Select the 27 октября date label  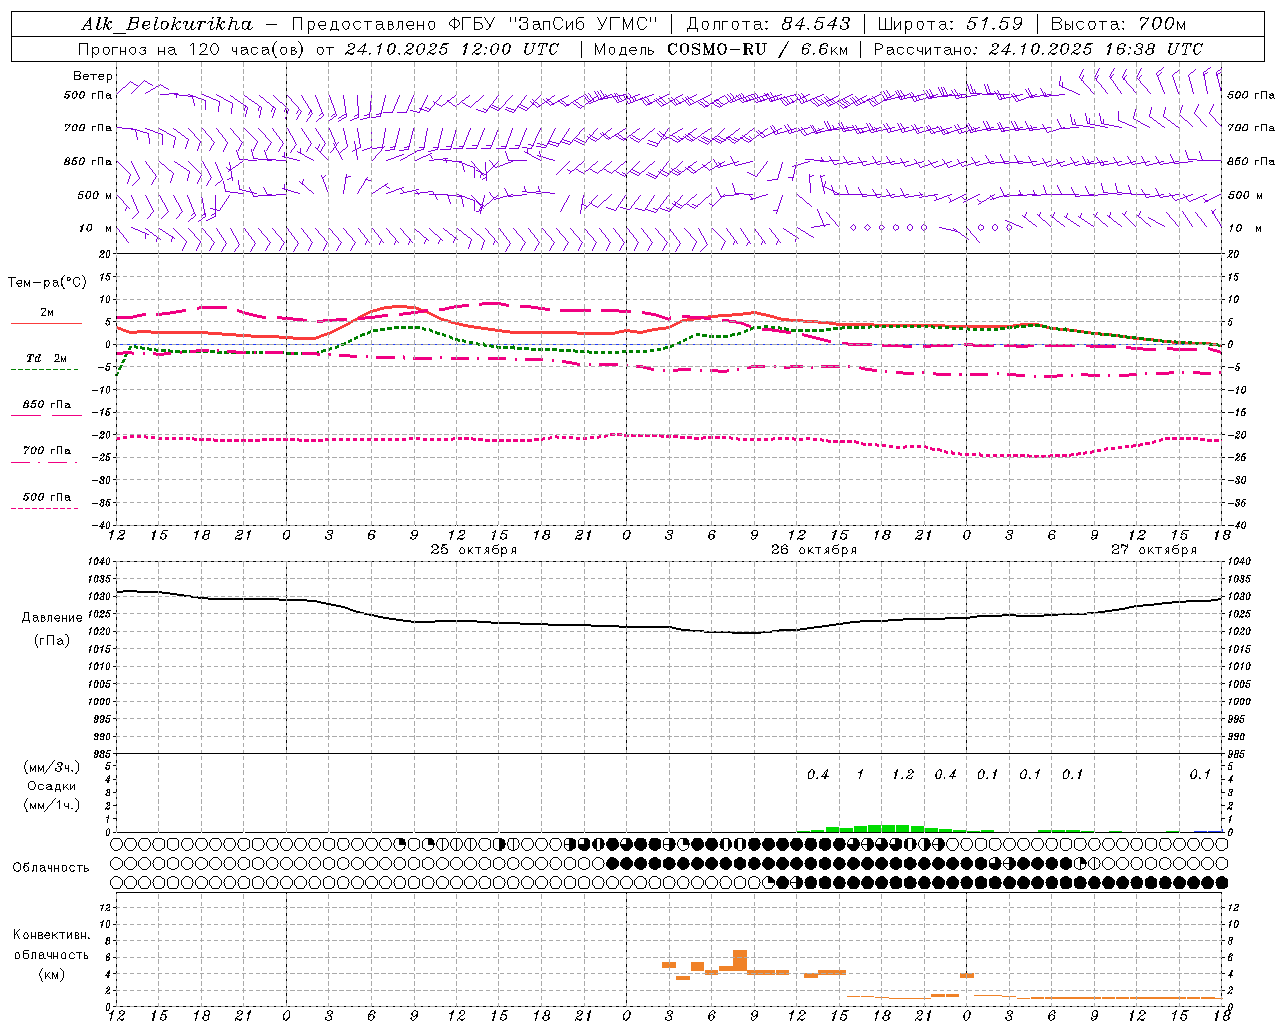coord(1153,550)
